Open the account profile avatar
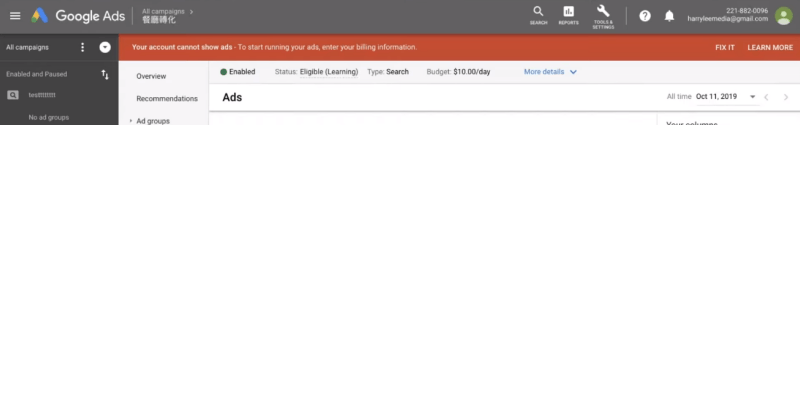Screen dimensions: 800x420 pos(782,16)
